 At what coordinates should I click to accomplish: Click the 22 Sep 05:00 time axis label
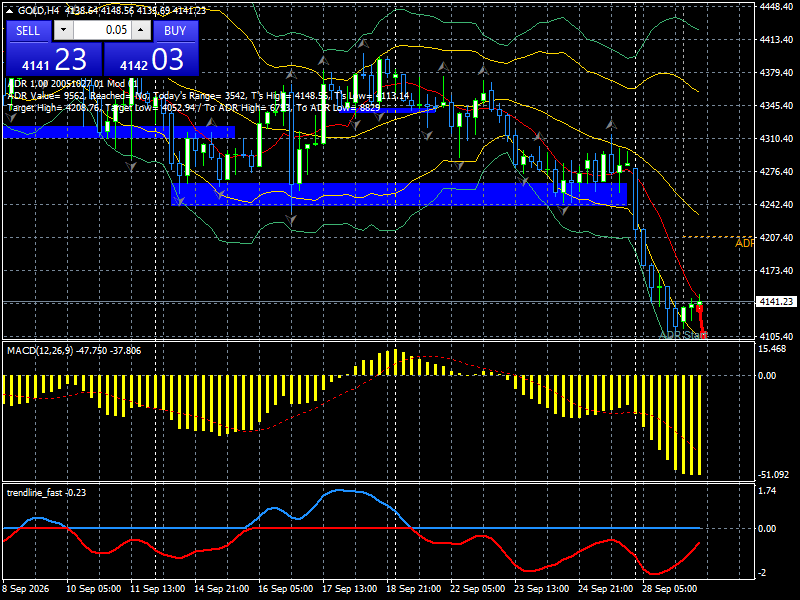pos(478,589)
